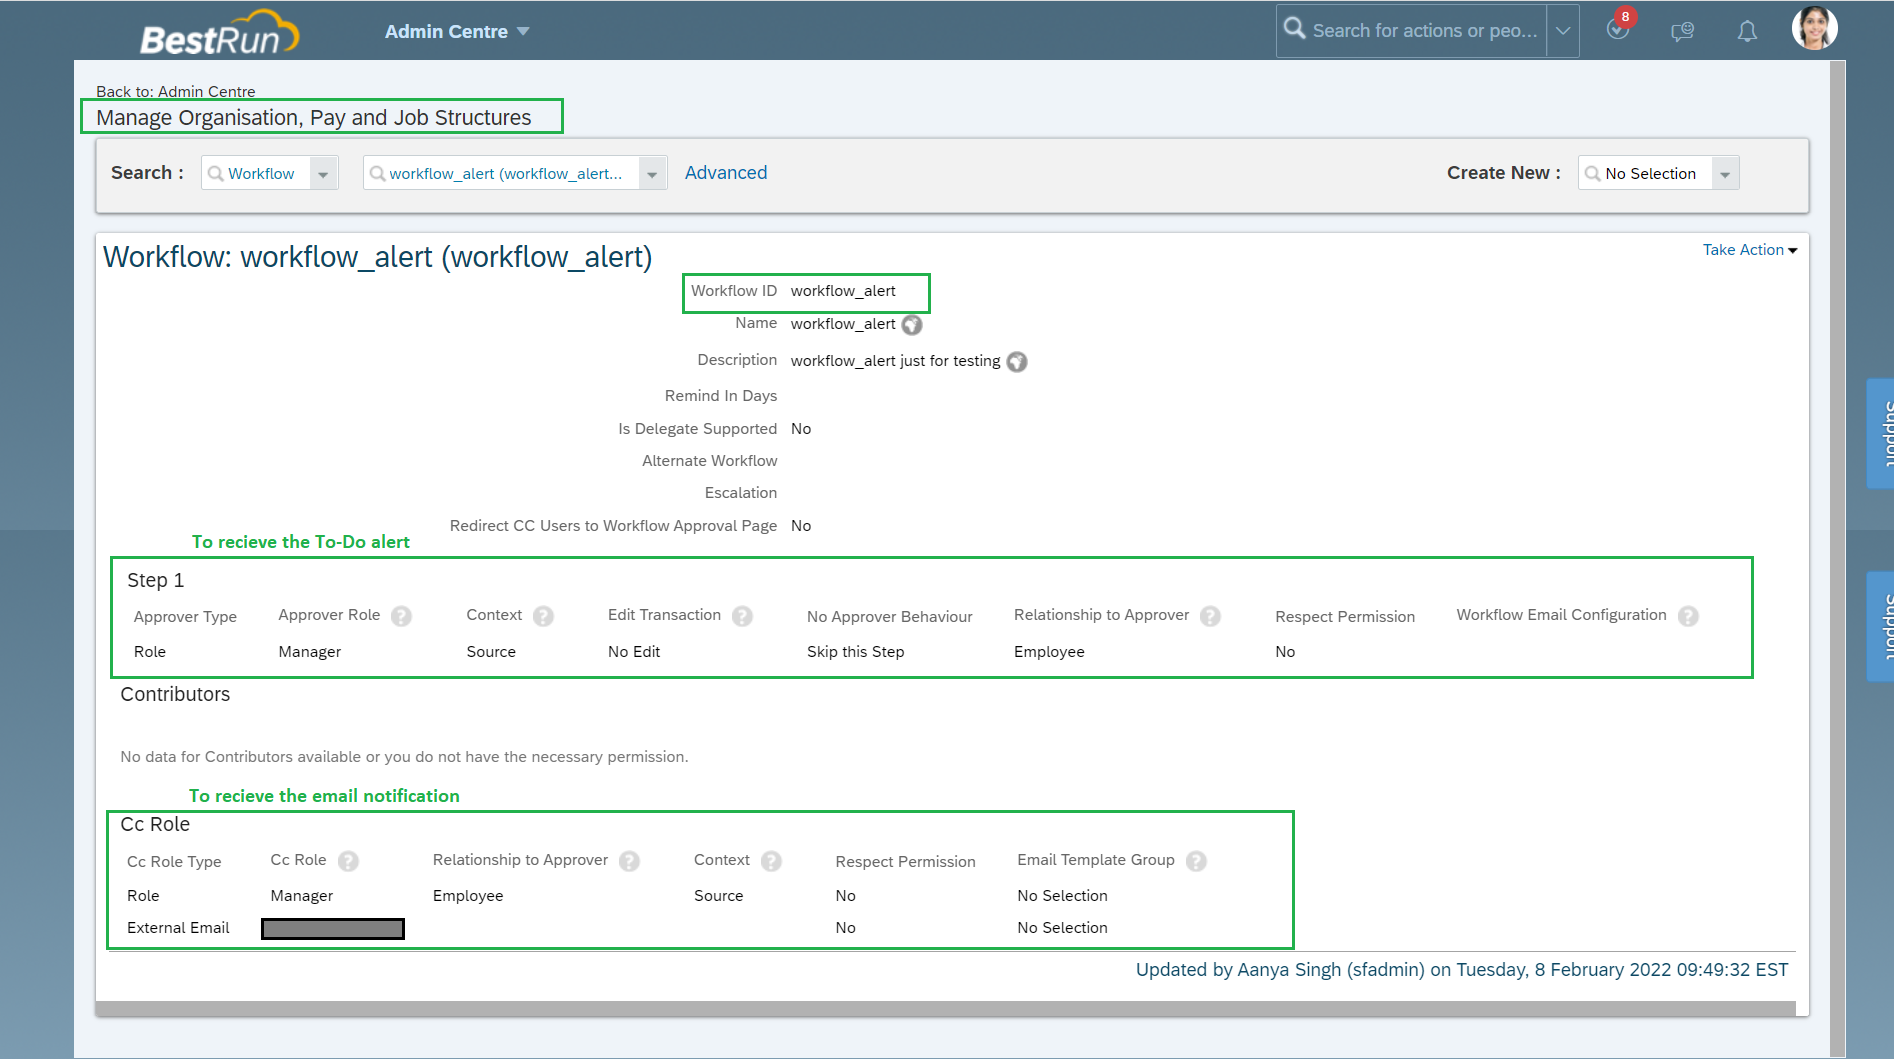Screen dimensions: 1894x1059
Task: Expand the workflow_alert search results dropdown
Action: [x=652, y=174]
